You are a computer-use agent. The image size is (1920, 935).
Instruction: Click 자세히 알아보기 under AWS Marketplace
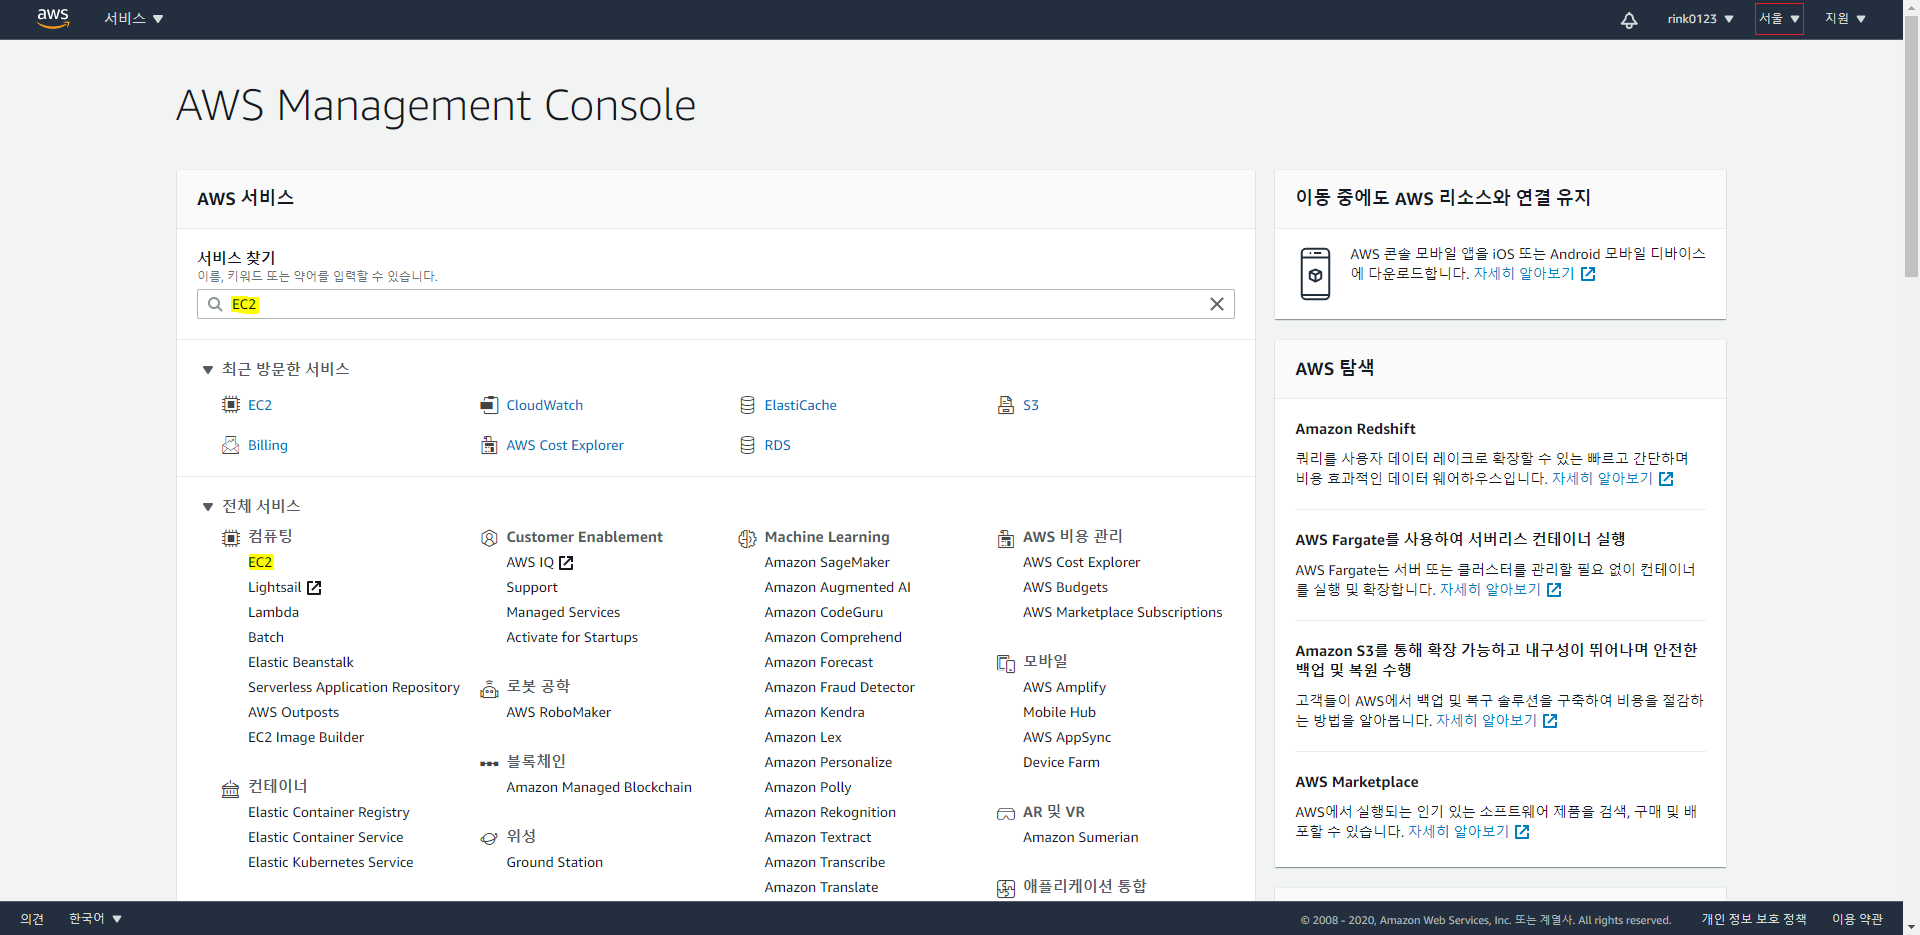click(x=1468, y=832)
